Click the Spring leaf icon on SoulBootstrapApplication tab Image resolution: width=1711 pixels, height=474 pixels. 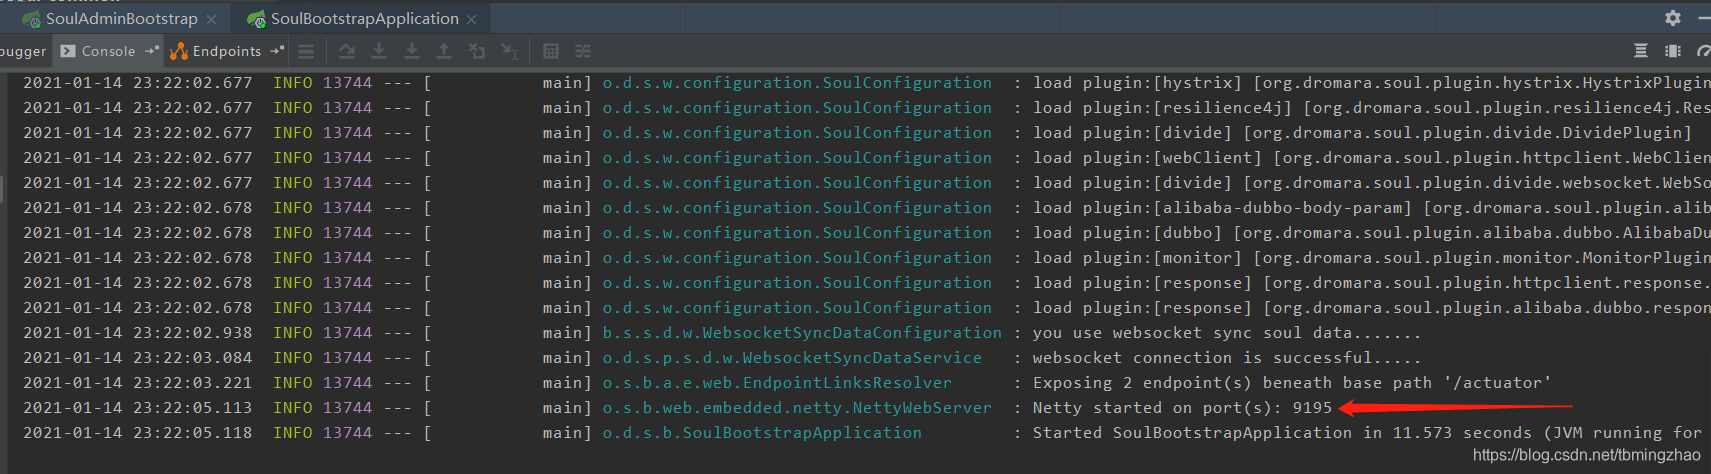pyautogui.click(x=257, y=19)
